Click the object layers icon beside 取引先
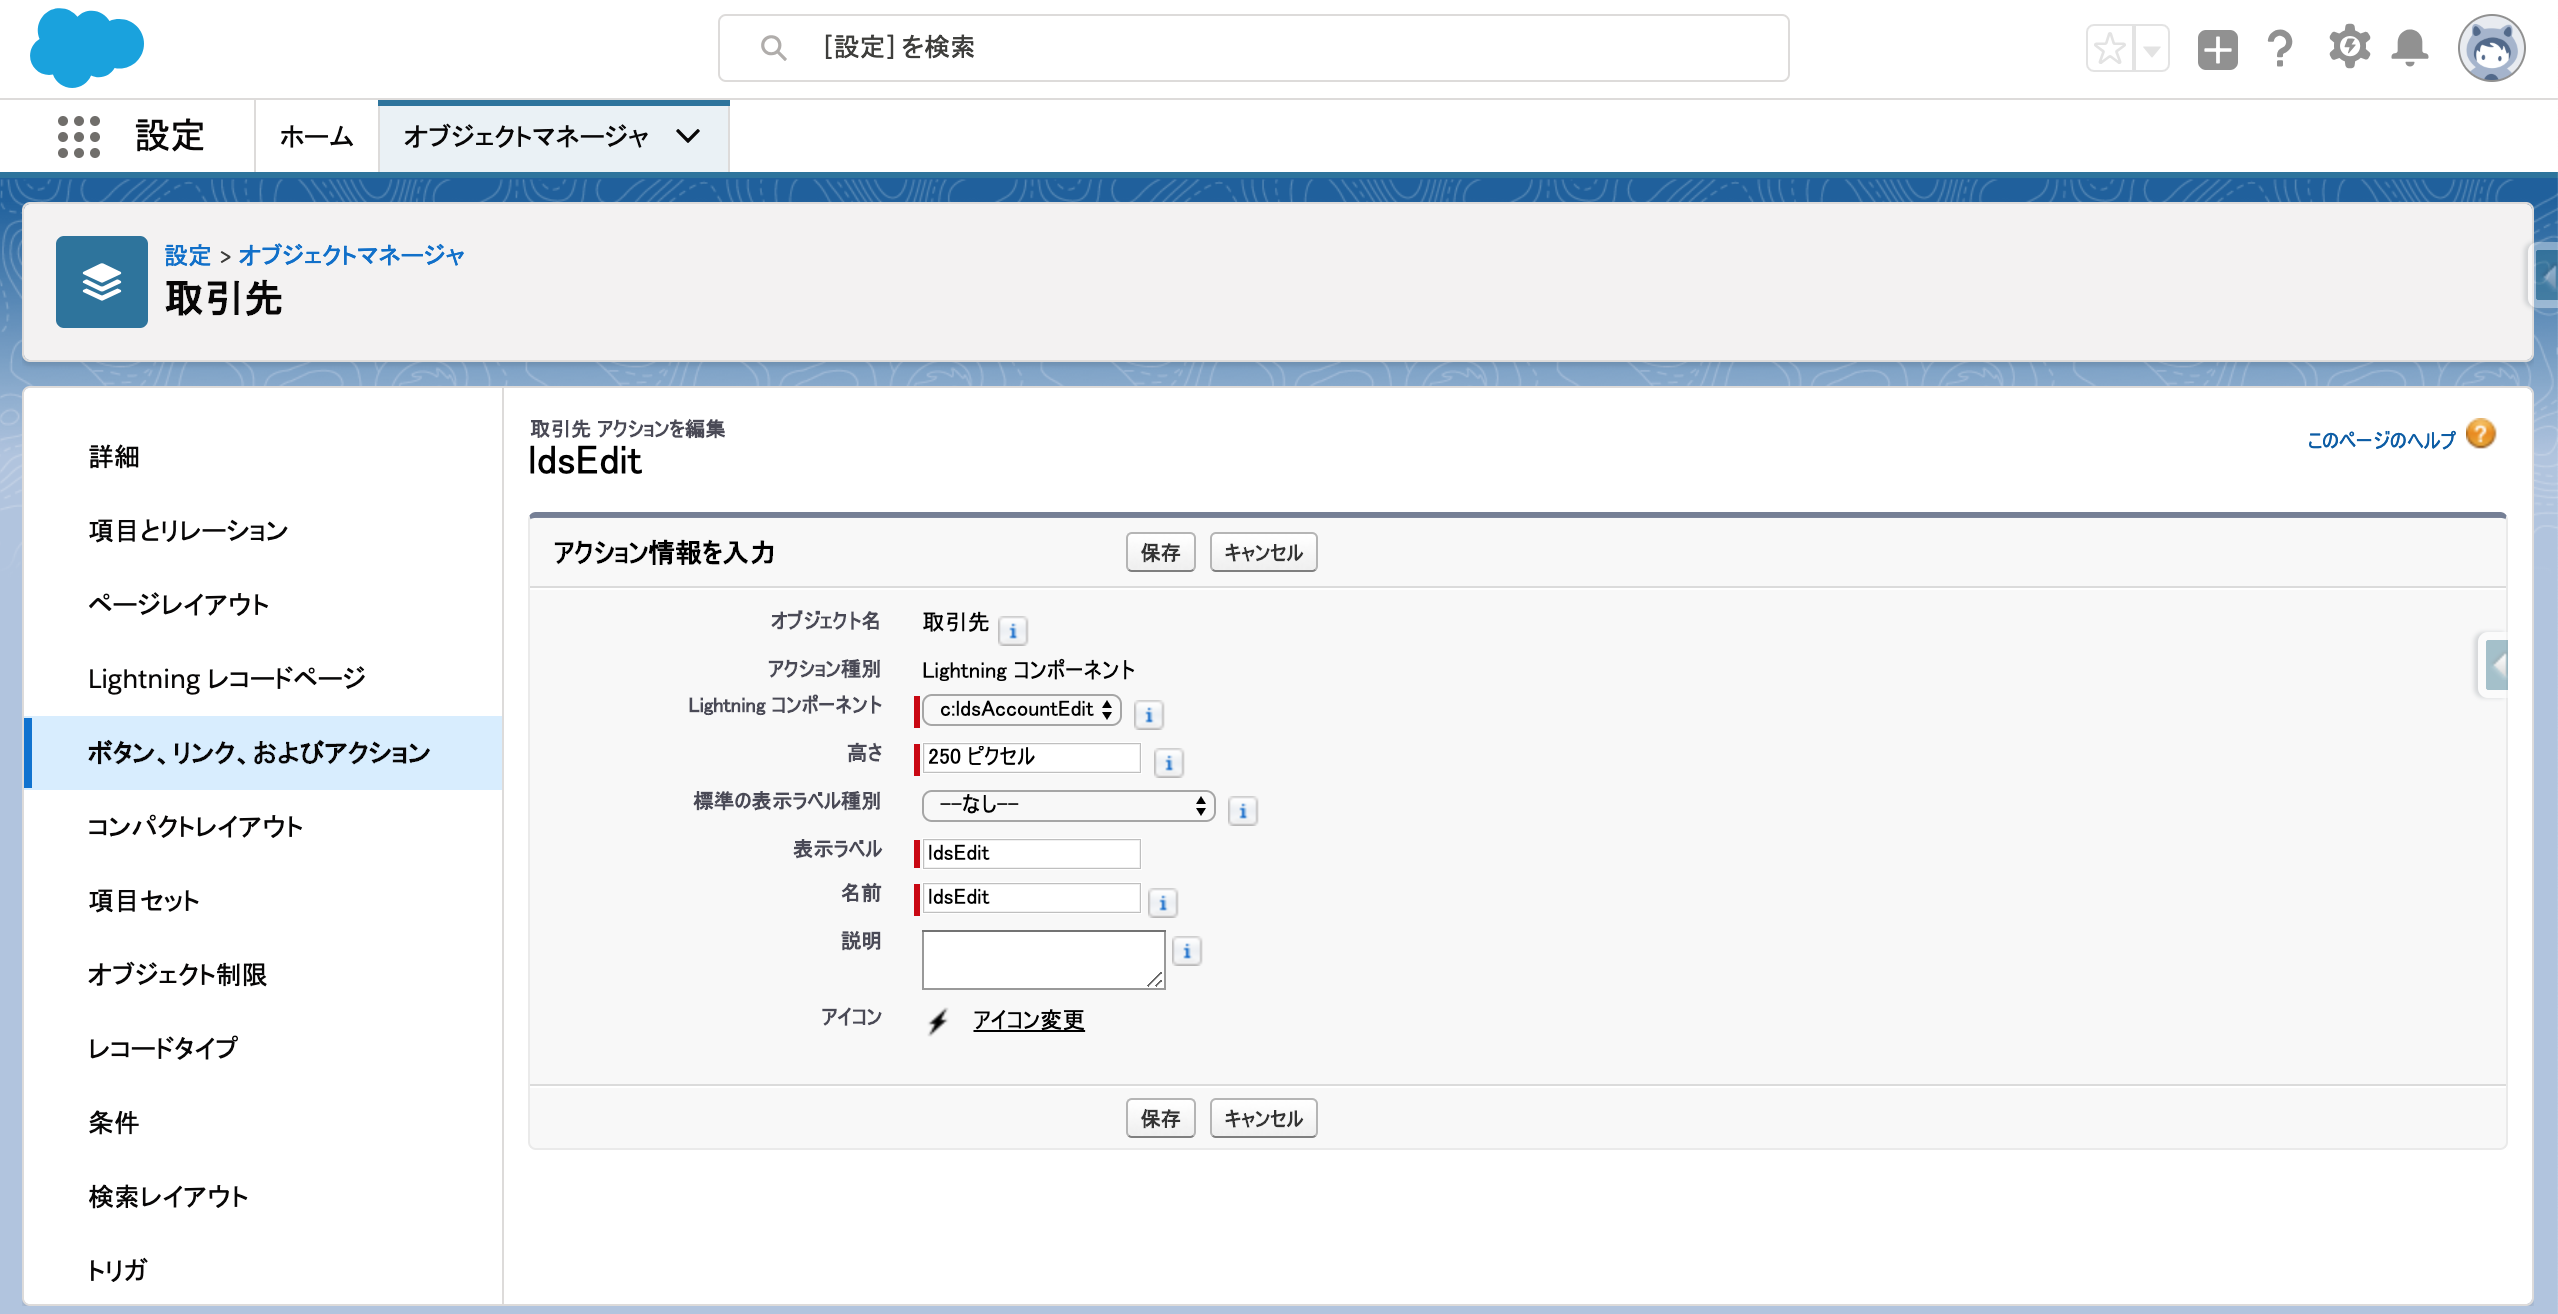Viewport: 2558px width, 1314px height. coord(102,282)
